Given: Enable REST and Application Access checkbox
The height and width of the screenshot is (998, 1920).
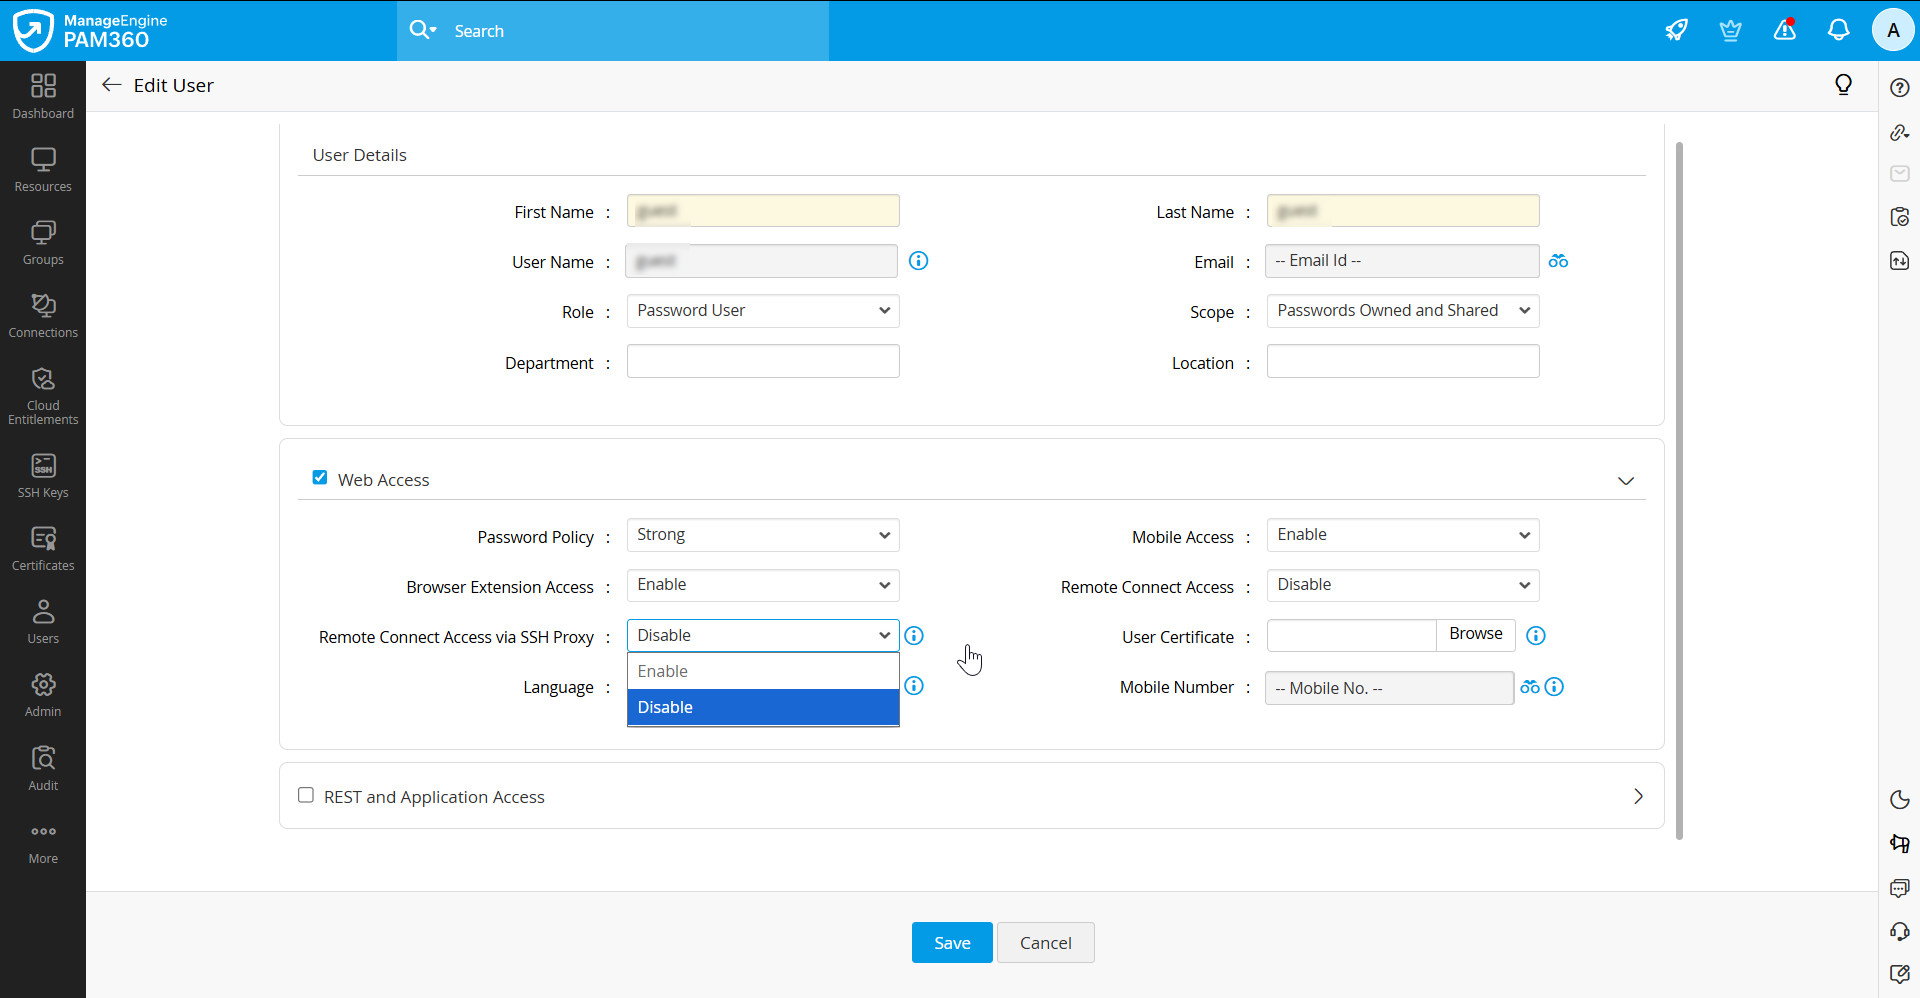Looking at the screenshot, I should pos(306,795).
